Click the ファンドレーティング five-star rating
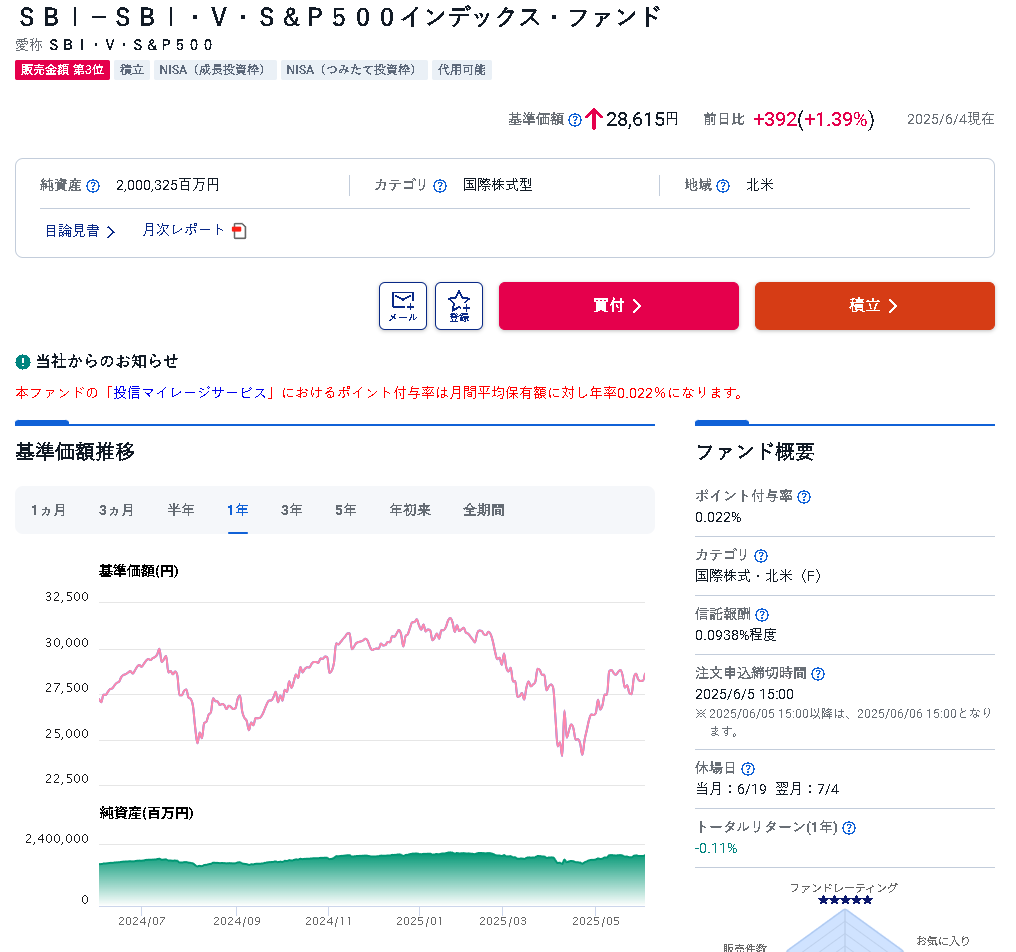1016x952 pixels. (x=845, y=900)
